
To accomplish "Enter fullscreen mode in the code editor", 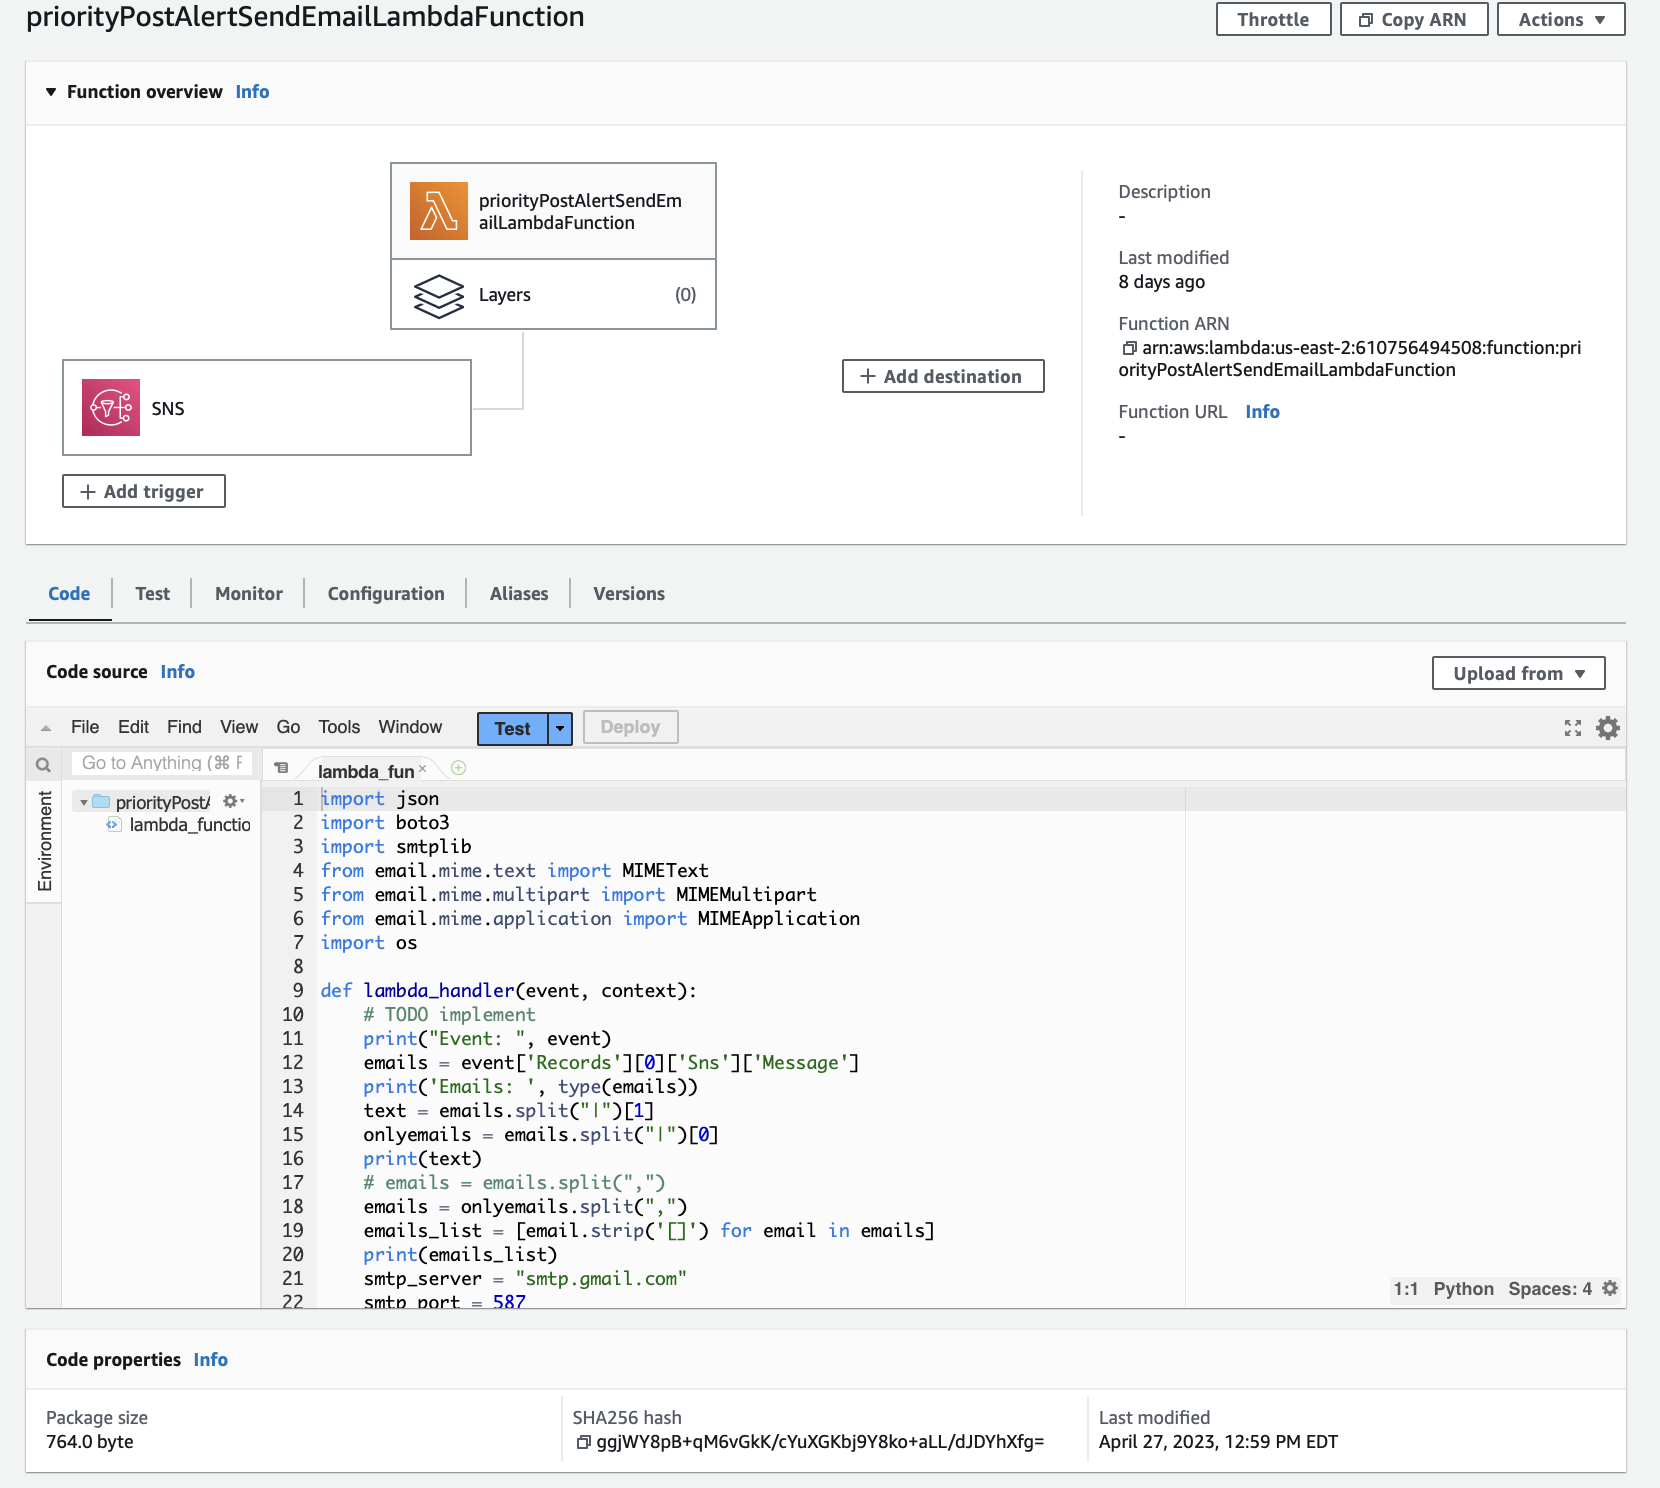I will 1573,727.
